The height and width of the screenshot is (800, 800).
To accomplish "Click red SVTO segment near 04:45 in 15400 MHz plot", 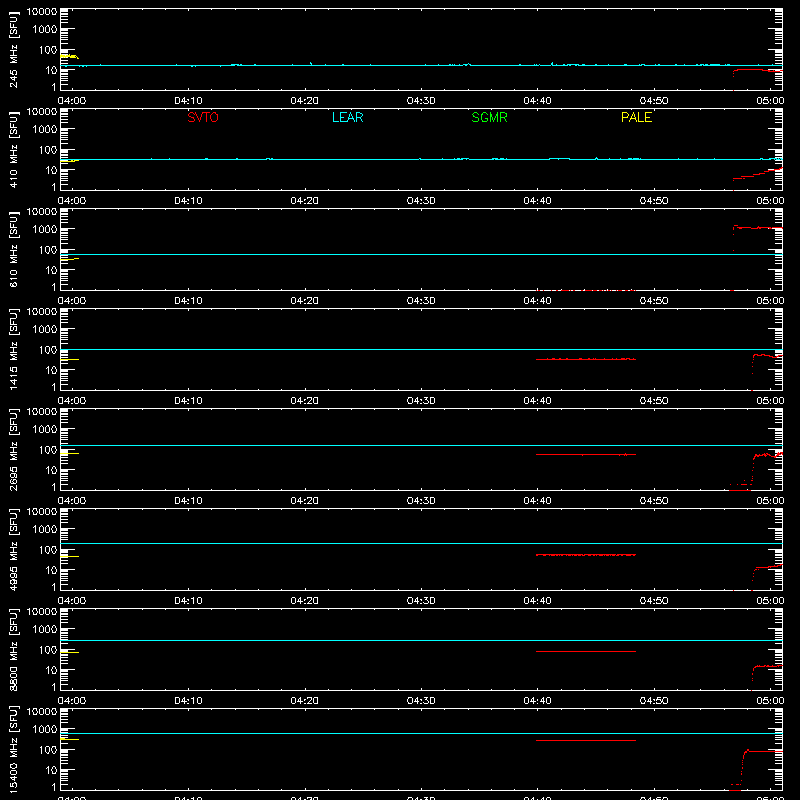I will click(x=586, y=740).
